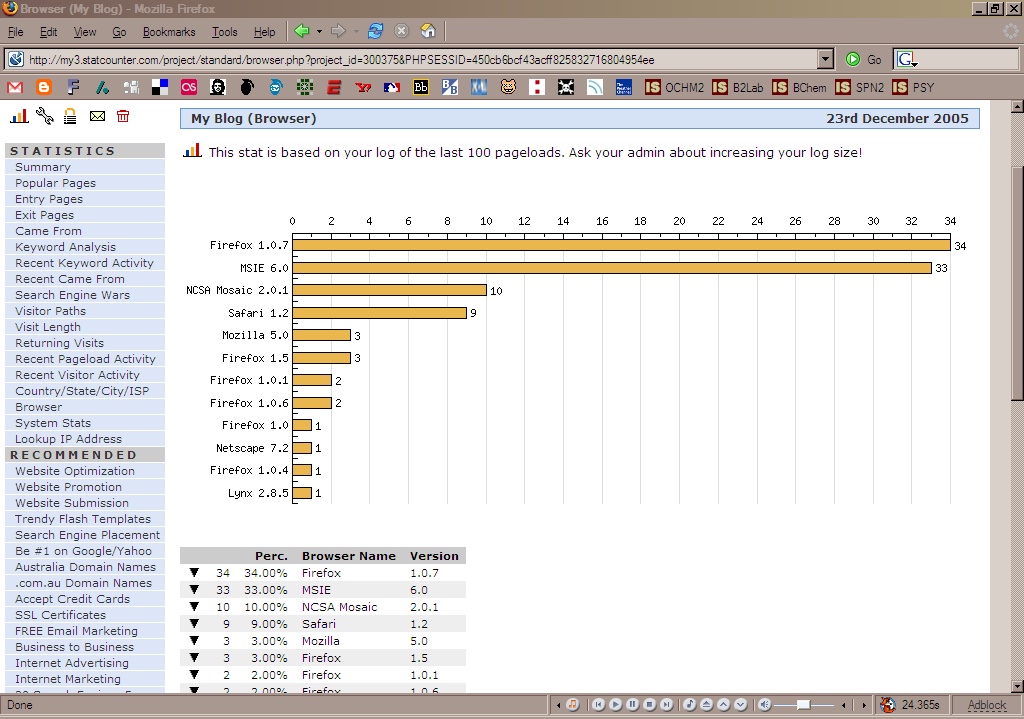Open the Bookmarks menu
Viewport: 1024px width, 719px height.
point(168,31)
